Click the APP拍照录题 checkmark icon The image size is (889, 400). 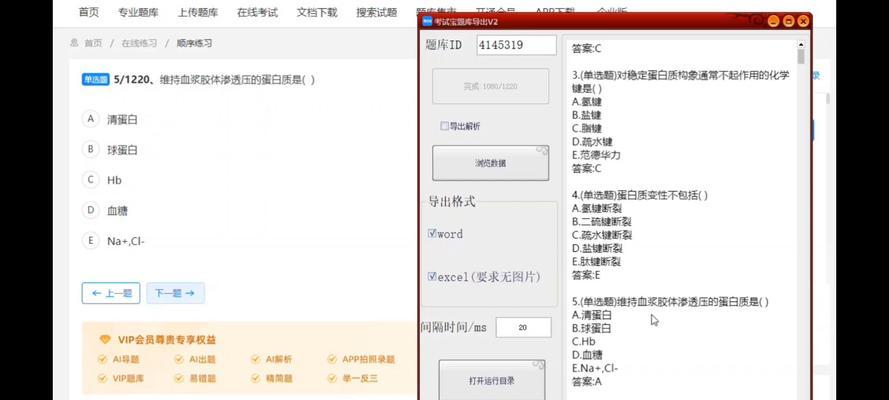coord(332,359)
